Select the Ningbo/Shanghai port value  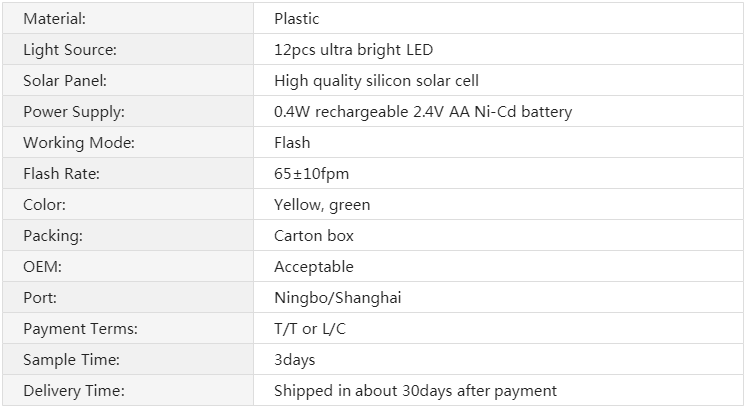click(338, 298)
